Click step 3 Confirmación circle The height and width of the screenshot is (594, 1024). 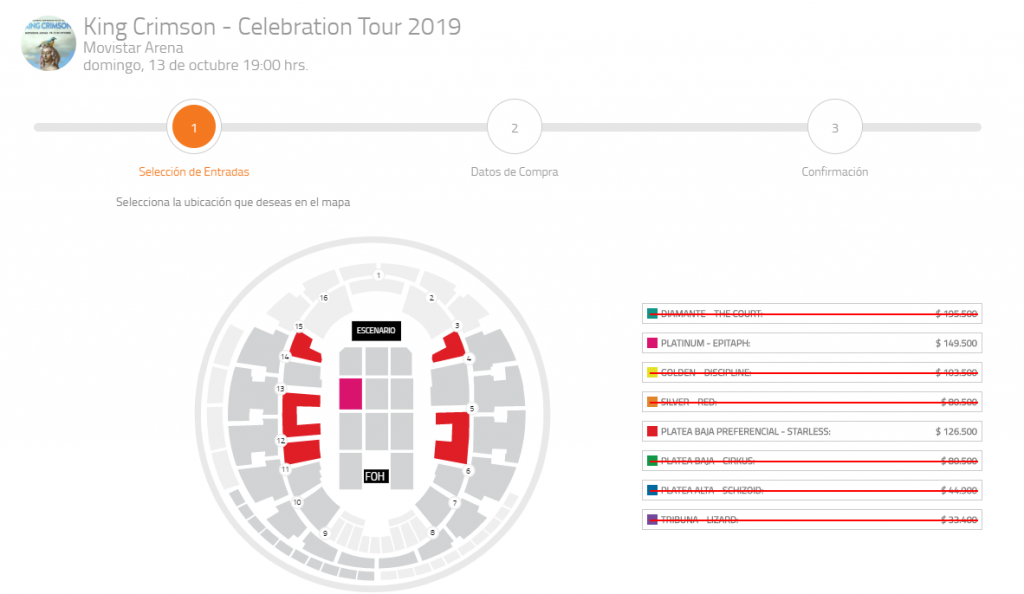pyautogui.click(x=834, y=128)
